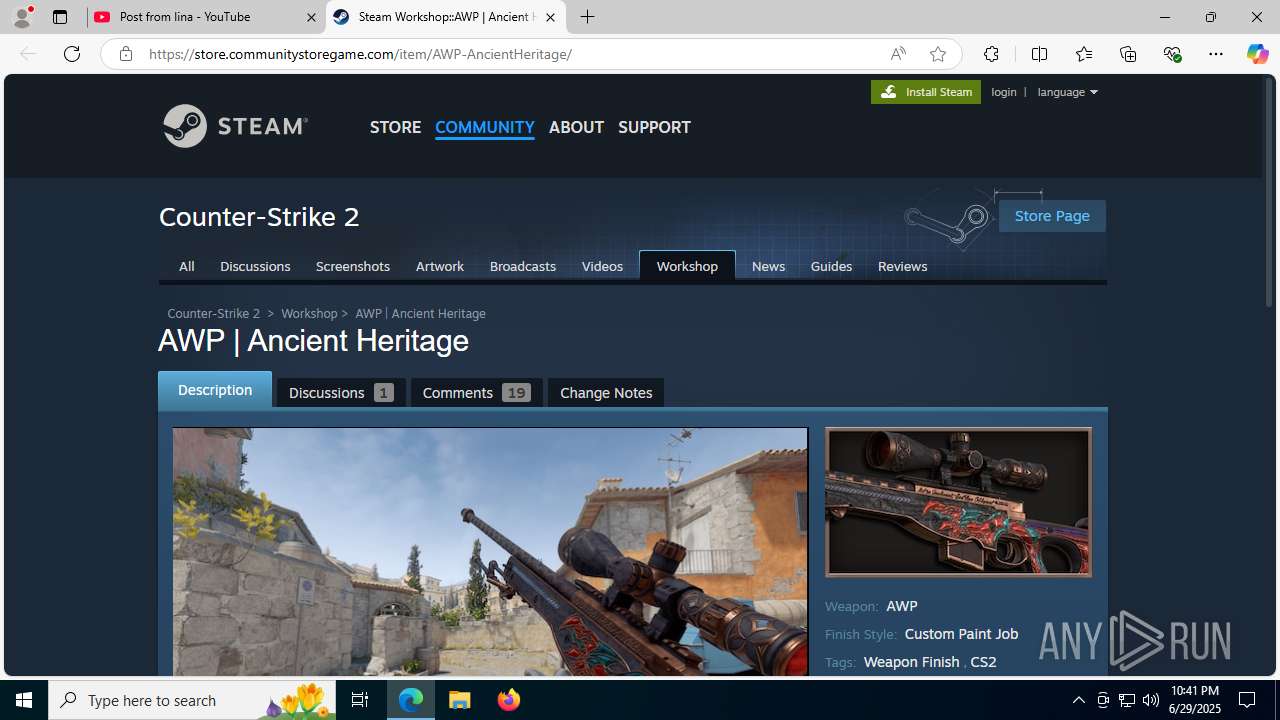Image resolution: width=1280 pixels, height=720 pixels.
Task: Open the SUPPORT menu
Action: [654, 127]
